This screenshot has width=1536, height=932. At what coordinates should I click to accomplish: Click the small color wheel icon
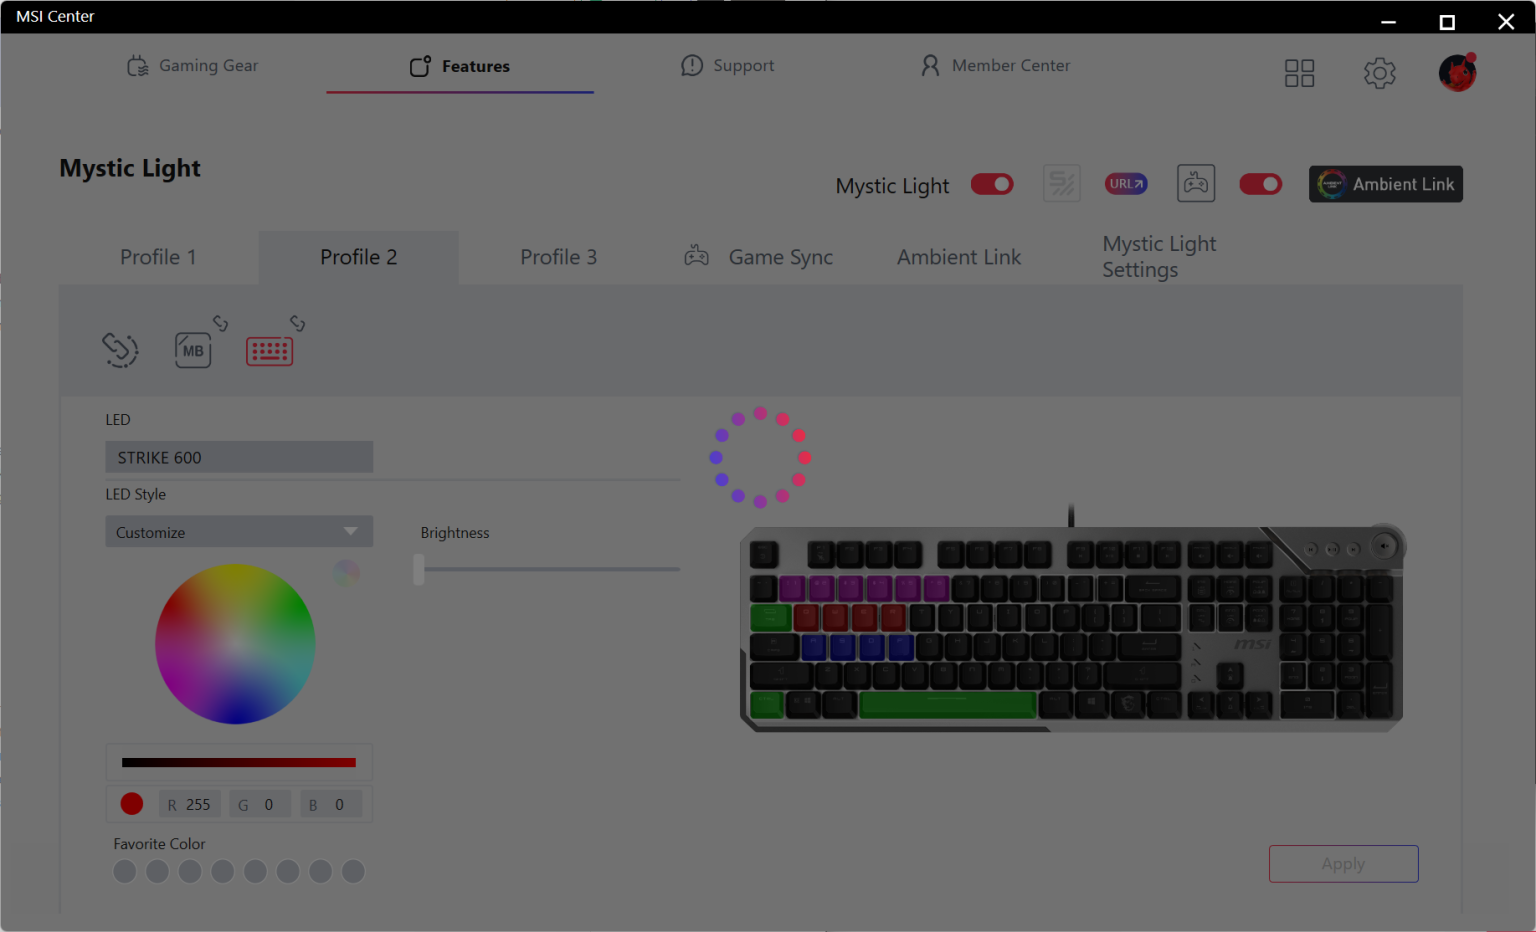(x=346, y=573)
